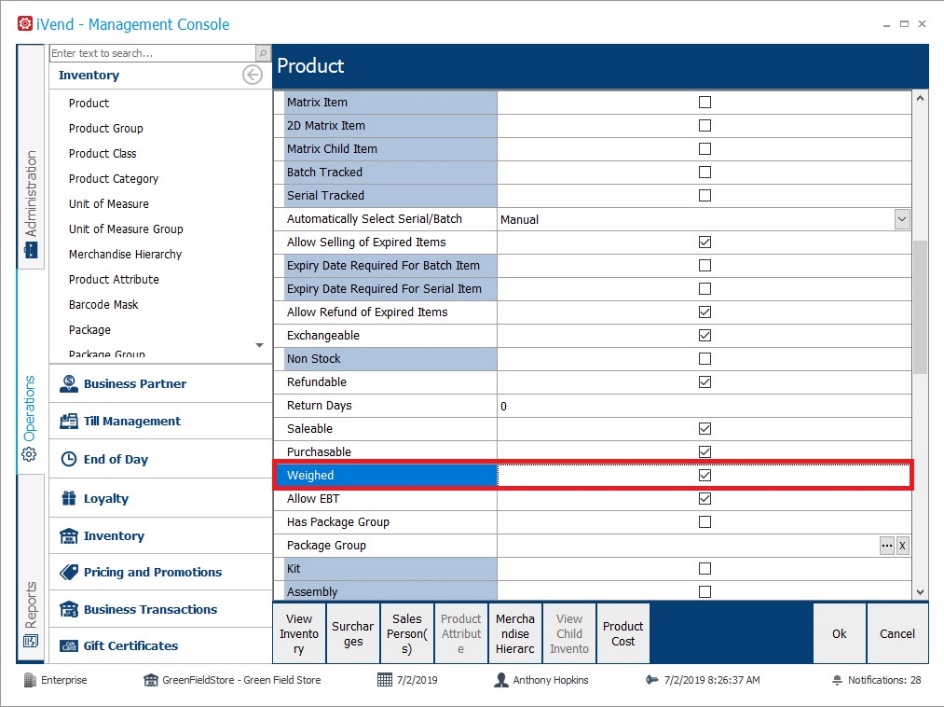Open Barcode Mask menu item
Image resolution: width=944 pixels, height=707 pixels.
[103, 305]
